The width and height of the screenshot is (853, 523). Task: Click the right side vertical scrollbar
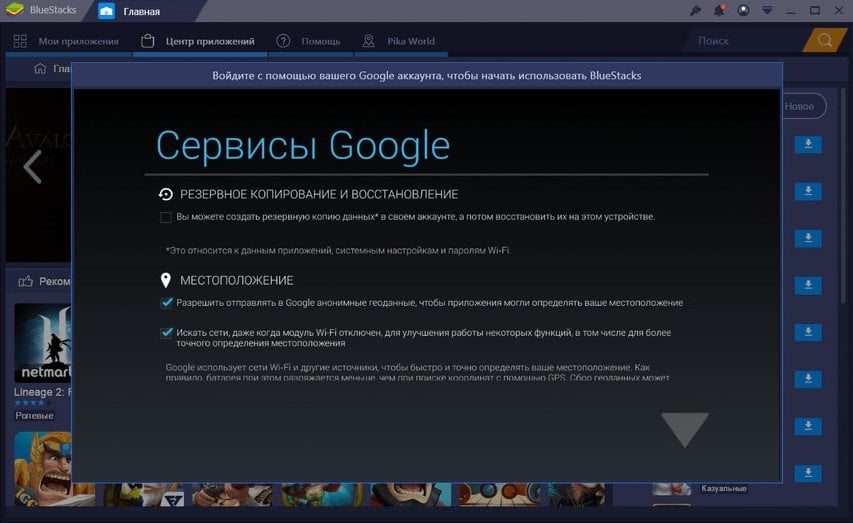click(x=843, y=196)
